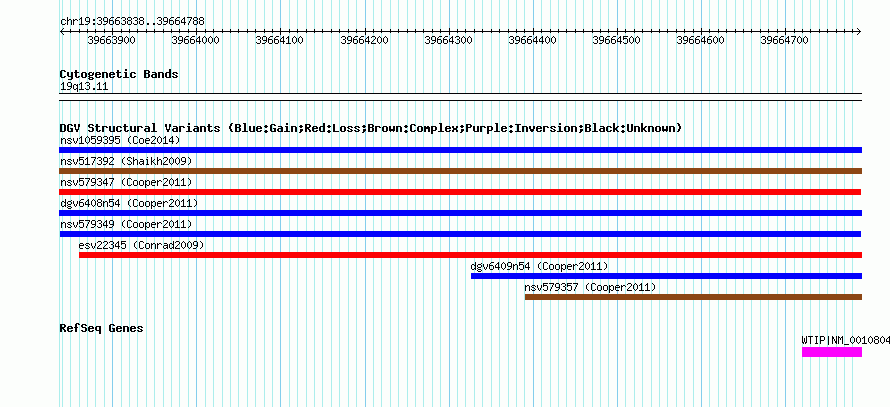Click the Cytogenetic Bands track title
890x407 pixels.
[119, 74]
